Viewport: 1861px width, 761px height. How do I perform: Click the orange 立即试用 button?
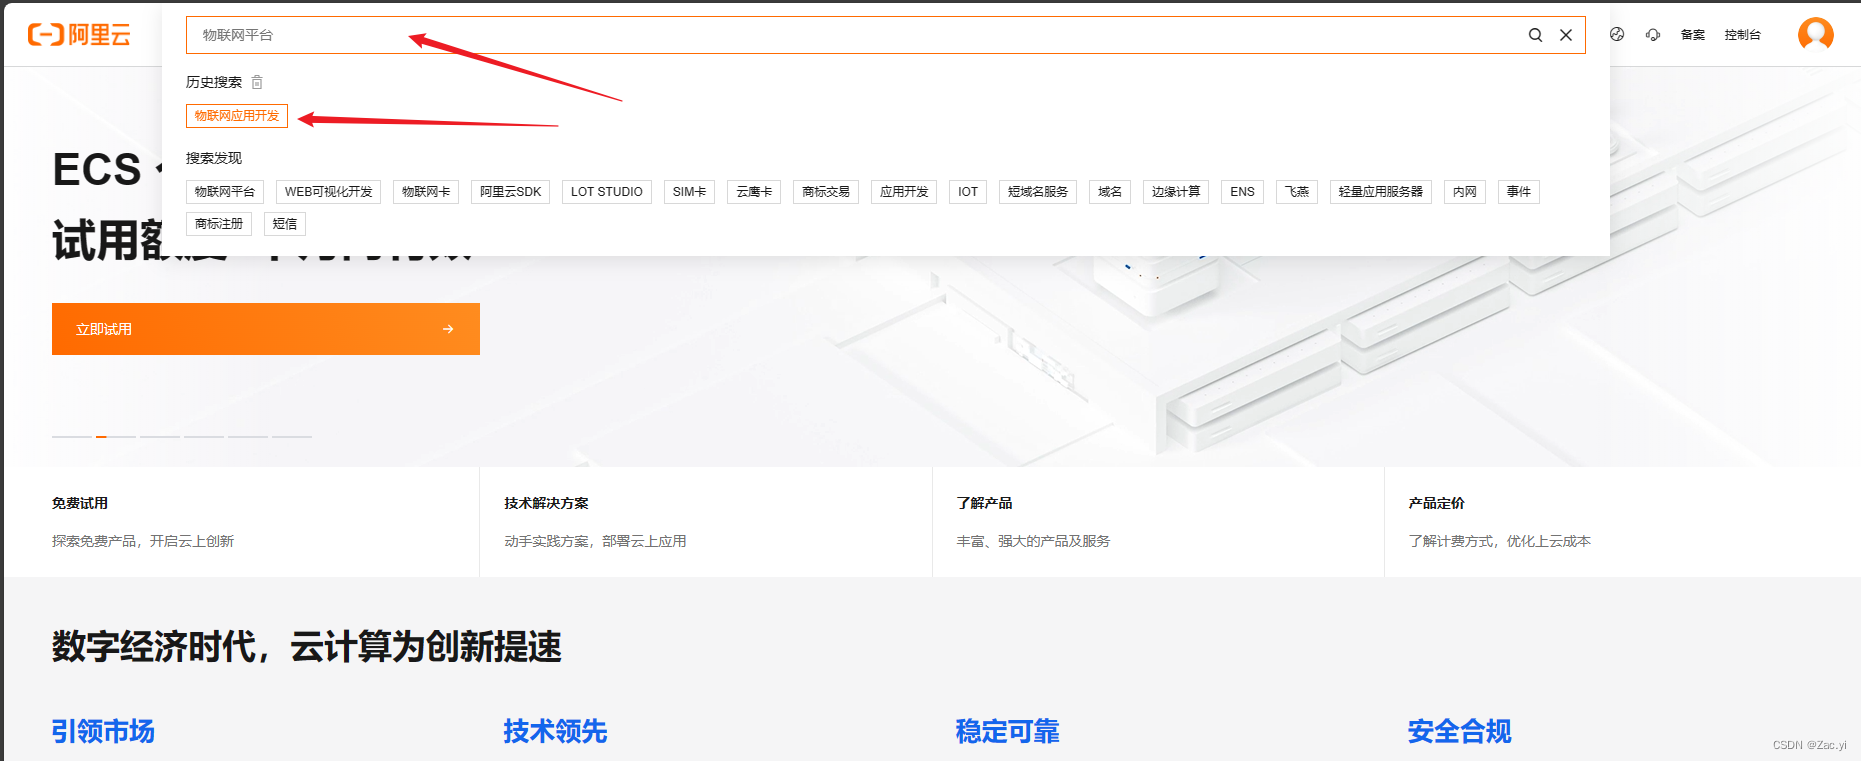tap(266, 329)
